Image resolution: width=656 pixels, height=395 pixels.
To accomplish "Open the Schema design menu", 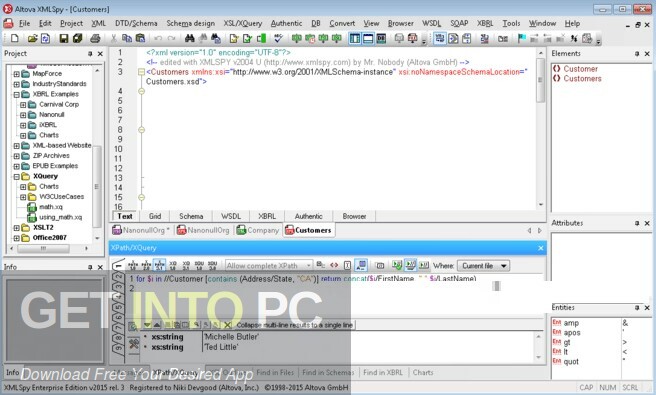I will tap(190, 23).
